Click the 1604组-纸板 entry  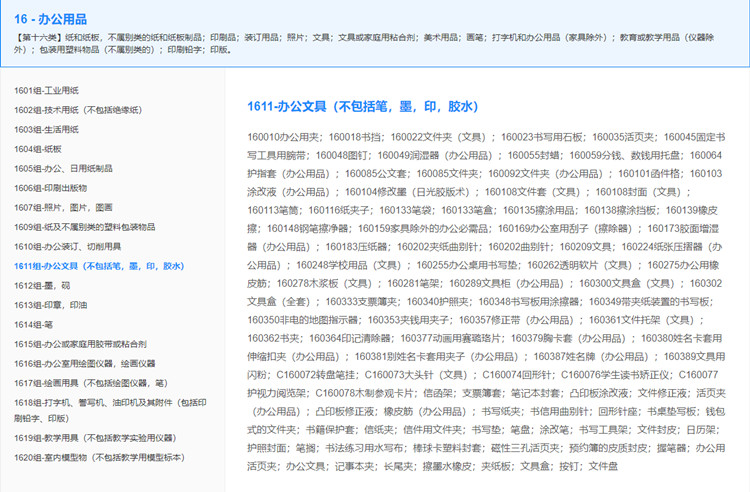point(38,149)
